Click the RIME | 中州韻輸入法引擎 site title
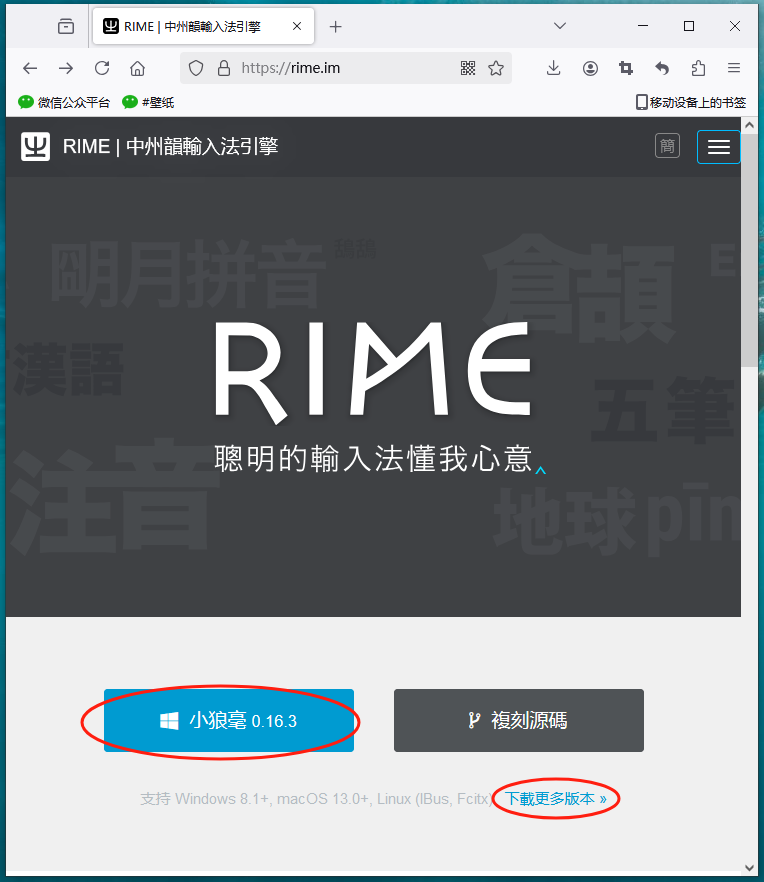Viewport: 764px width, 882px height. (x=170, y=146)
